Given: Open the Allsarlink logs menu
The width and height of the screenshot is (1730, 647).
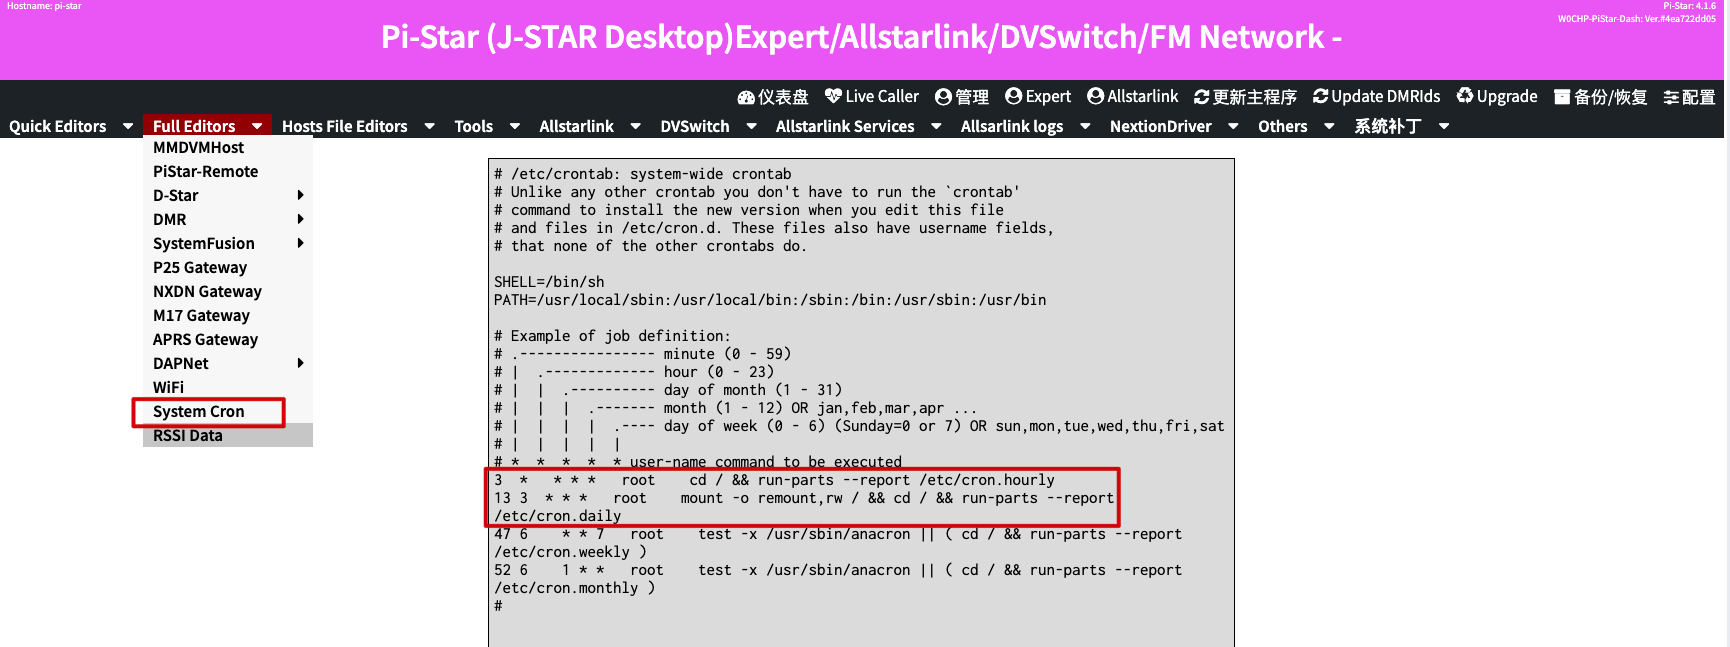Looking at the screenshot, I should tap(1012, 126).
